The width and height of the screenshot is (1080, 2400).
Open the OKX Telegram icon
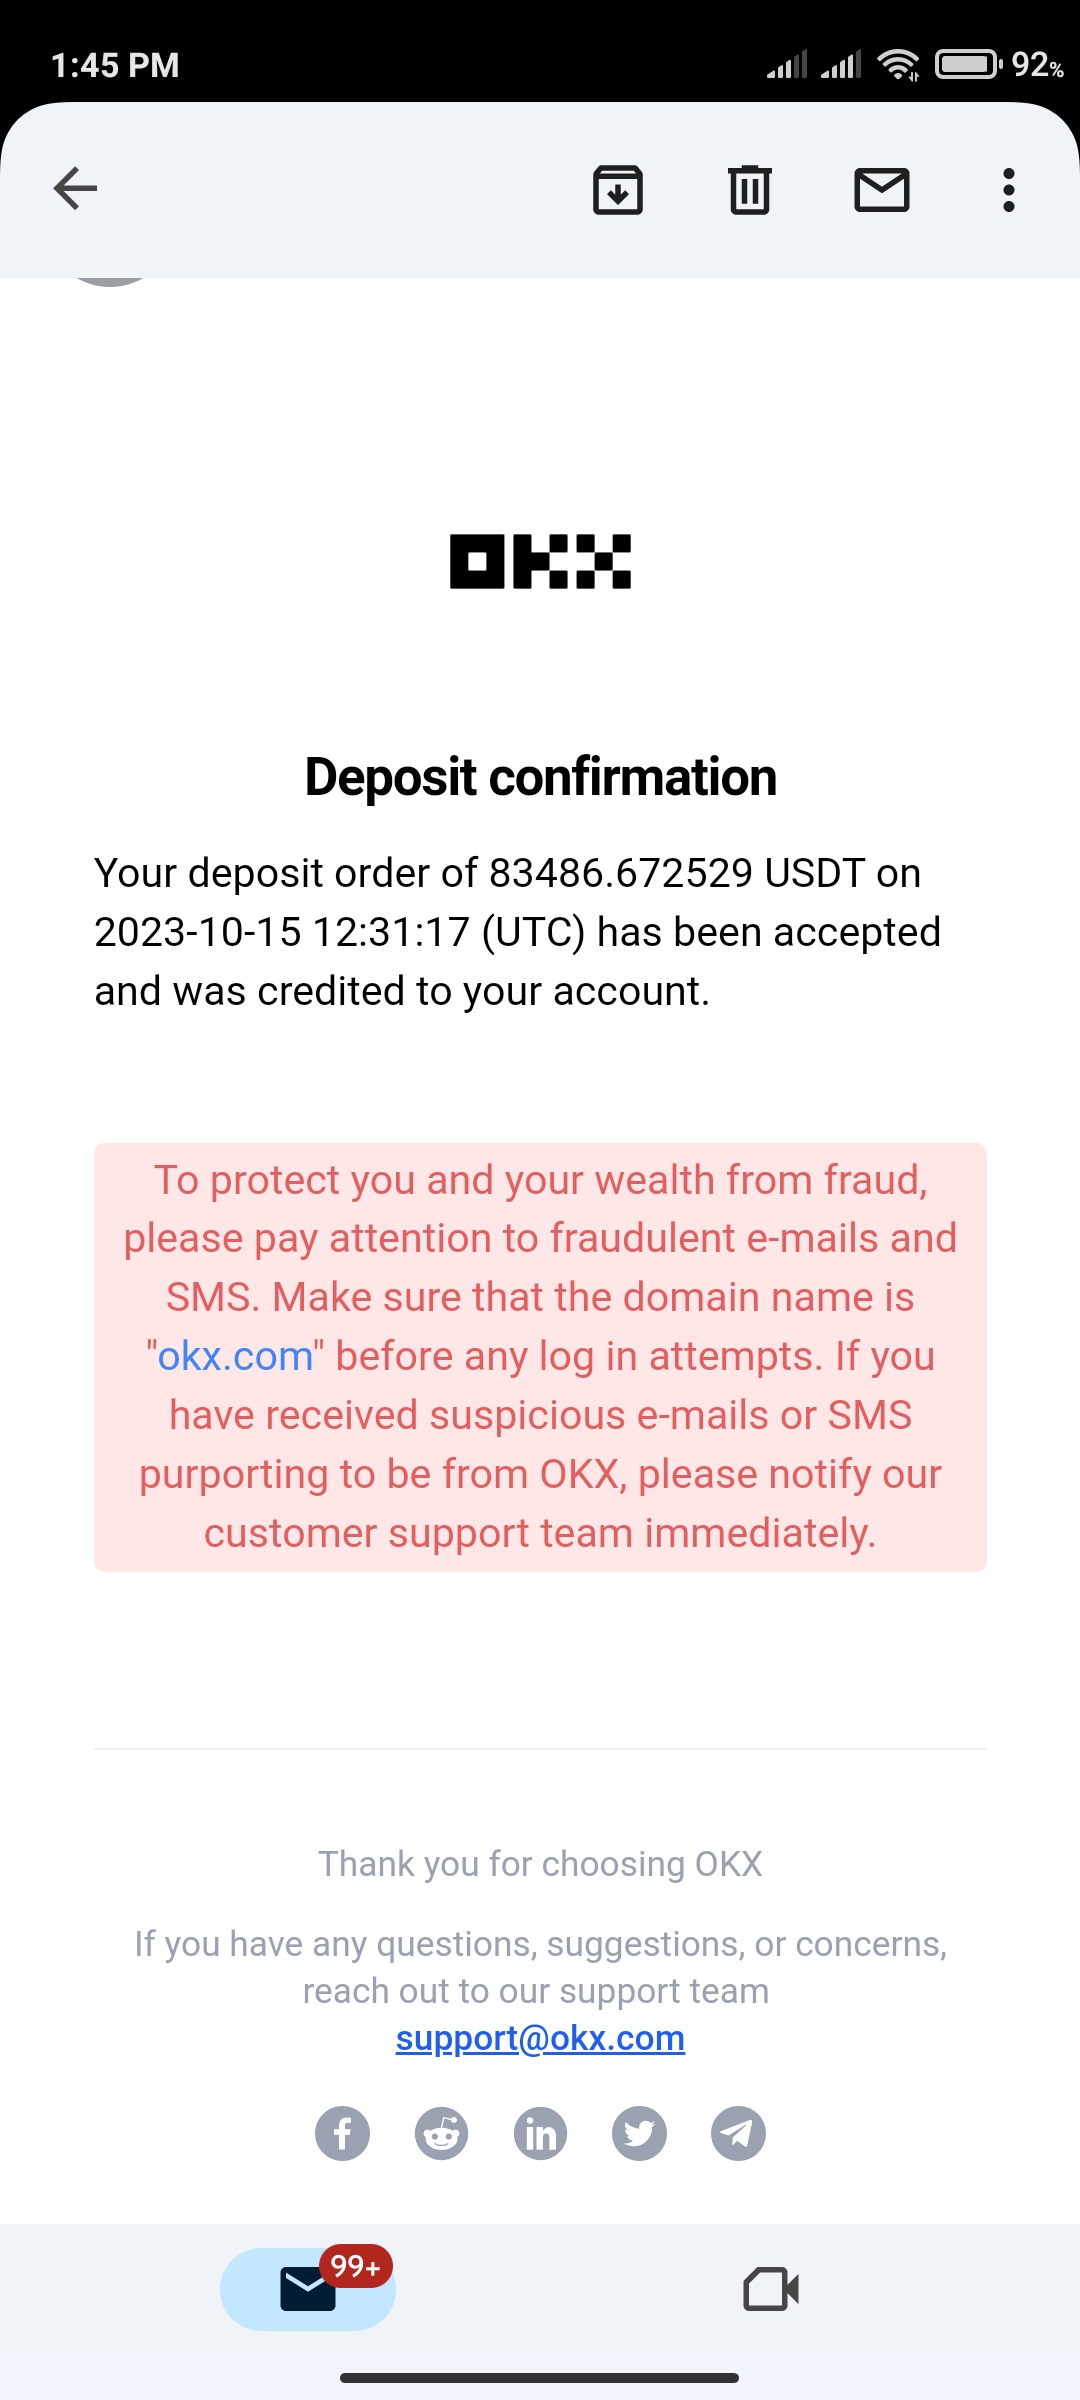click(738, 2133)
